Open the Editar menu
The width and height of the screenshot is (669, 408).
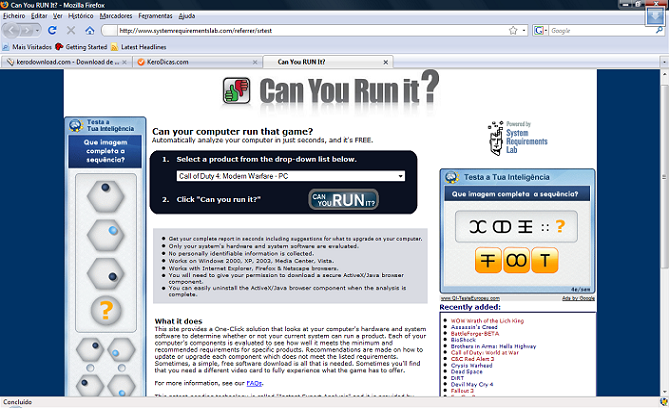tap(39, 16)
